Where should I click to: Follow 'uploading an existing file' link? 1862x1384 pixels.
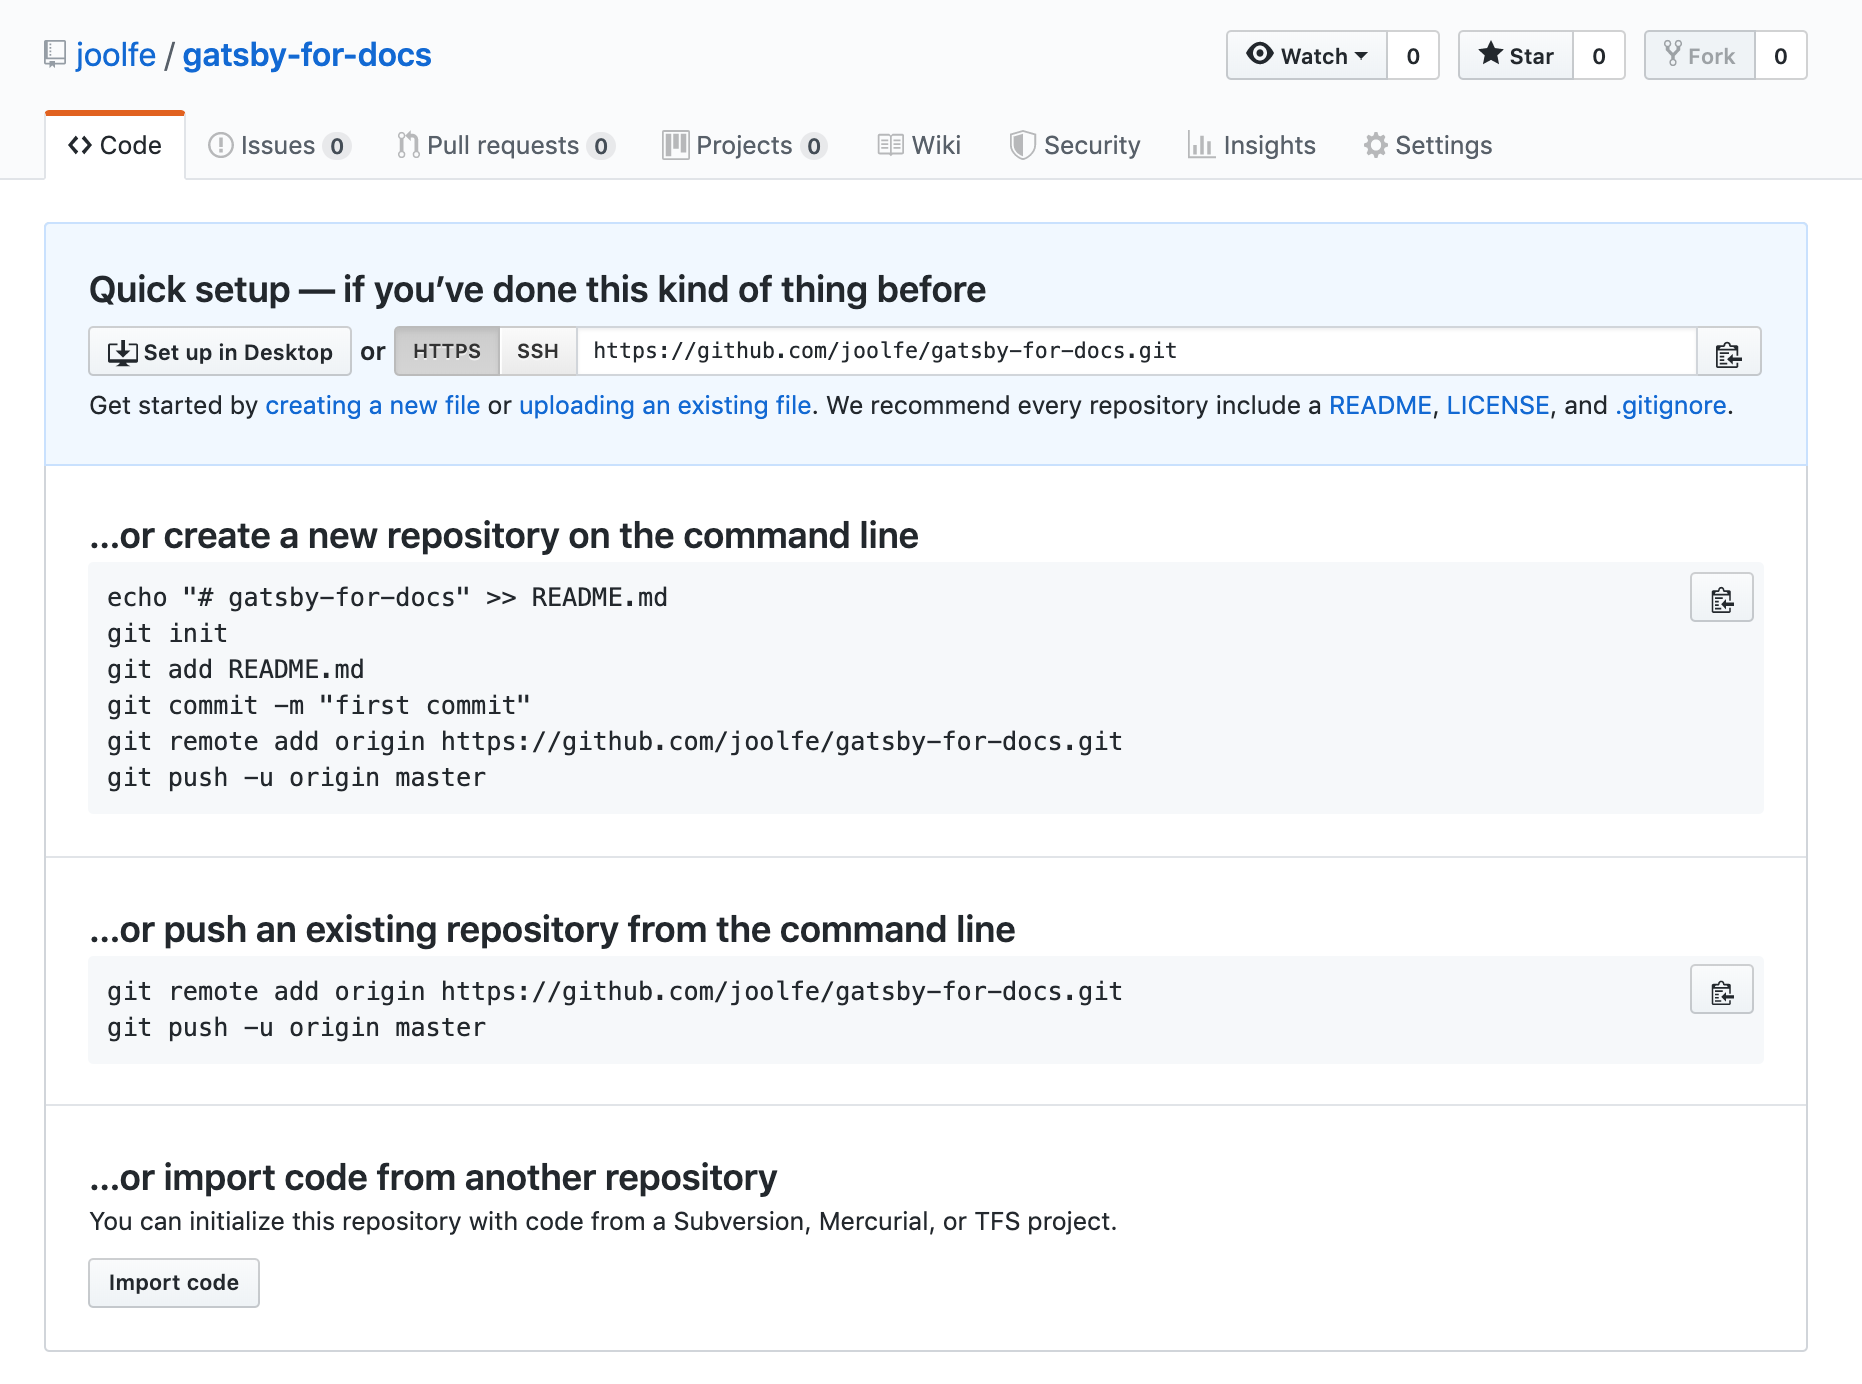(x=665, y=405)
